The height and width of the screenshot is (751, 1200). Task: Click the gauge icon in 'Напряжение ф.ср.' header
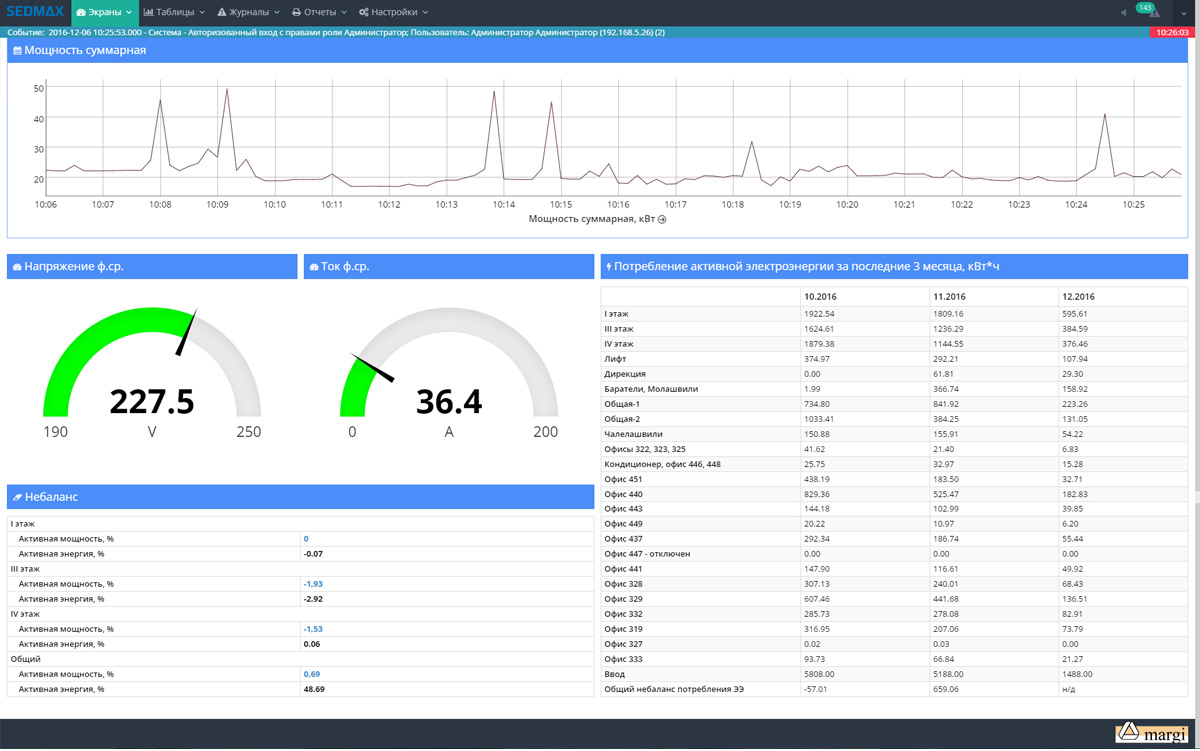[17, 267]
